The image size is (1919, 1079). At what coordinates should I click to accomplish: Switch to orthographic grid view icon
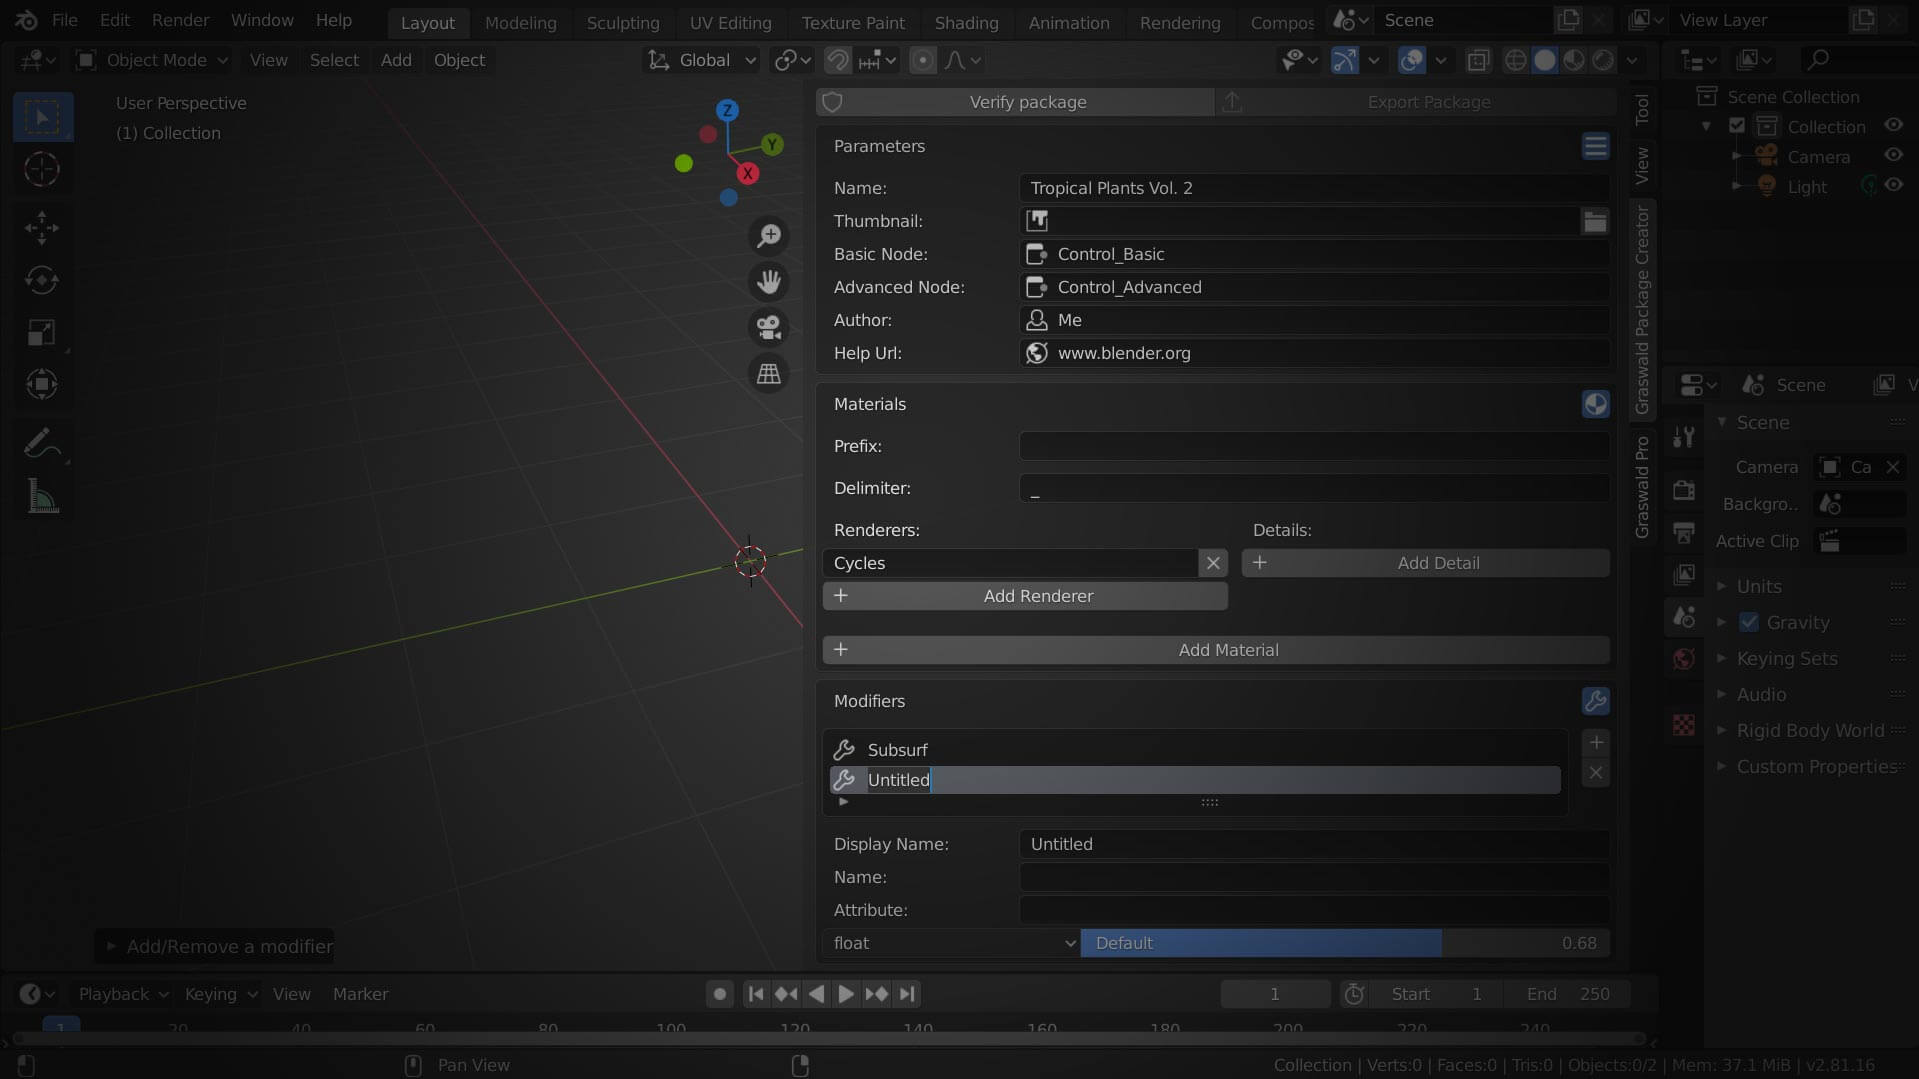(768, 374)
